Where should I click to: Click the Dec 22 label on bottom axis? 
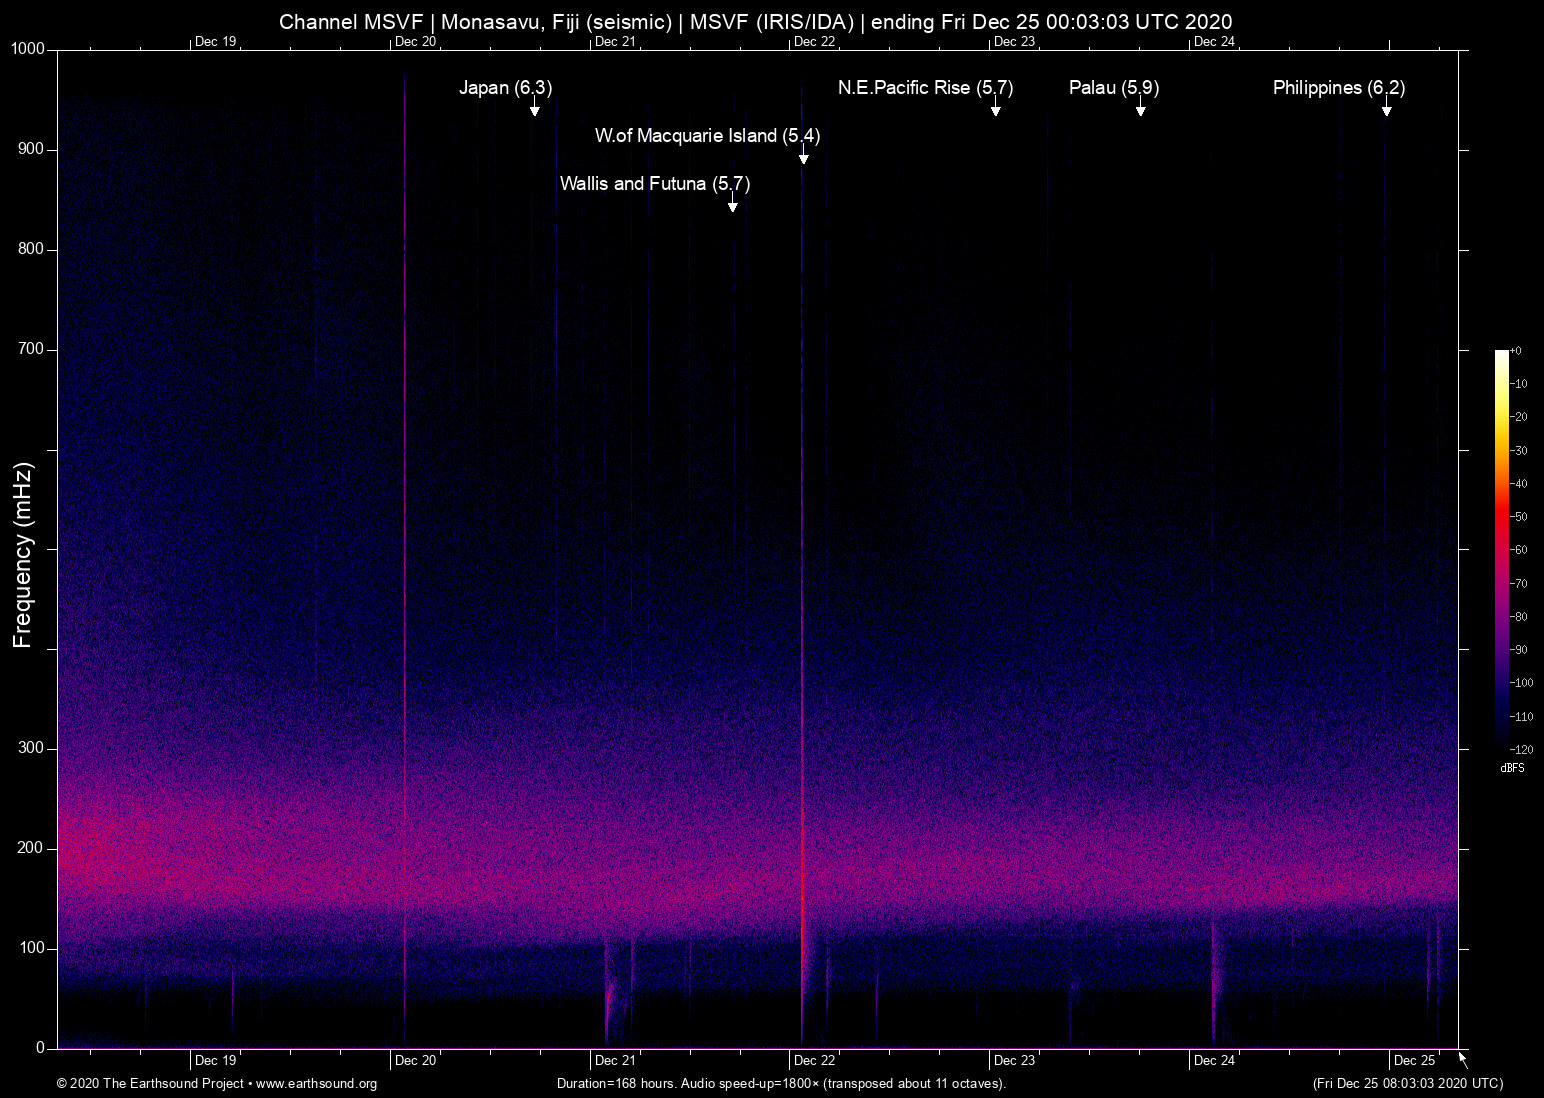coord(814,1061)
